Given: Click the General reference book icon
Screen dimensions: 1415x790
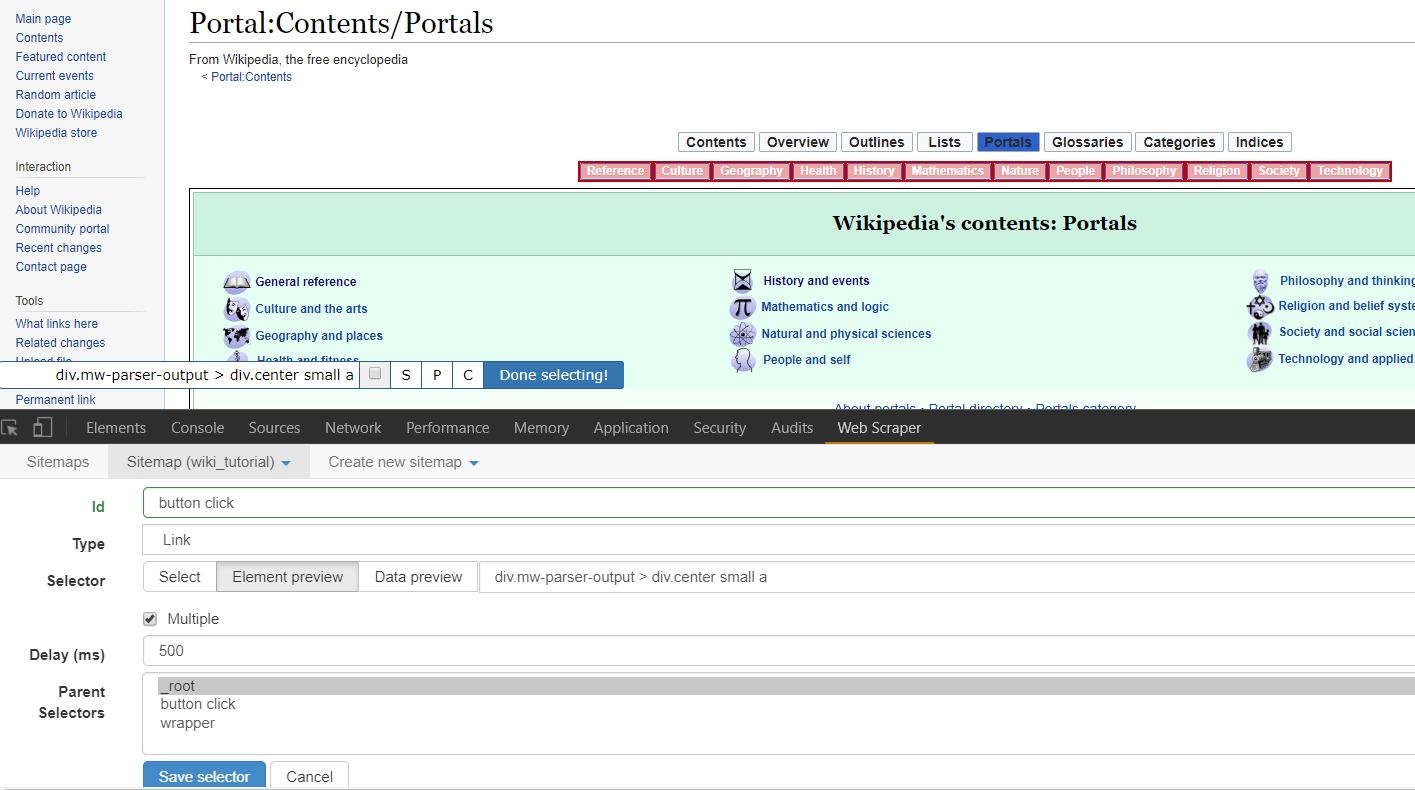Looking at the screenshot, I should coord(237,282).
